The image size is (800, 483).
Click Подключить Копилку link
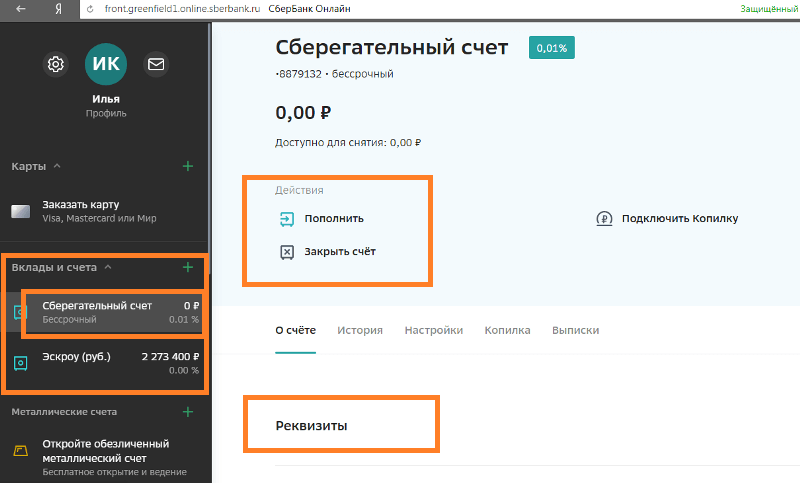click(x=680, y=219)
